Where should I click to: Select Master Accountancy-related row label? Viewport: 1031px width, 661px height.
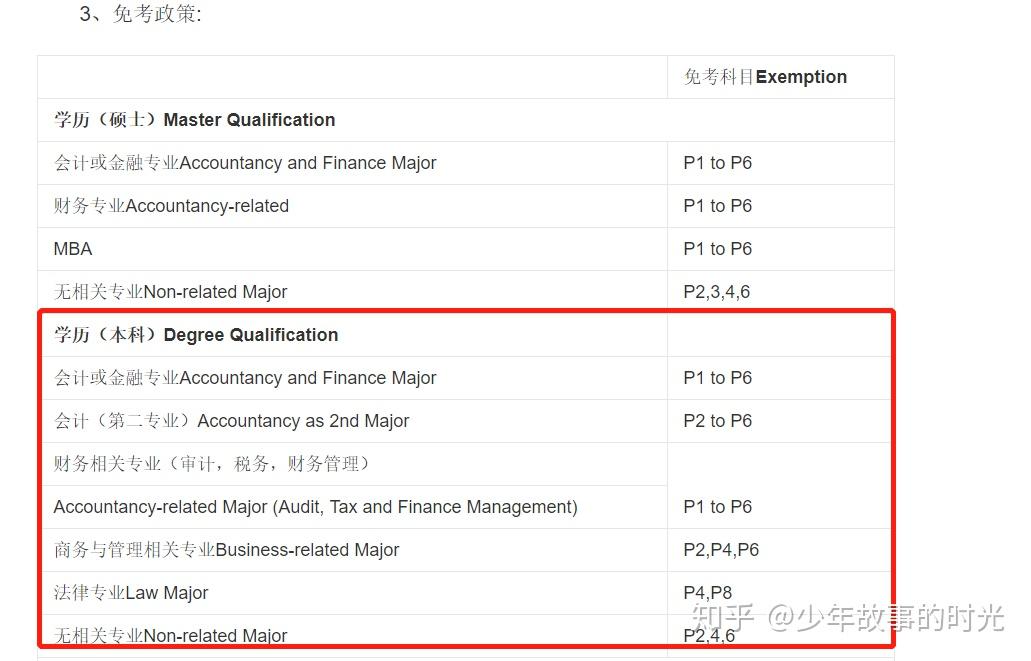point(171,206)
